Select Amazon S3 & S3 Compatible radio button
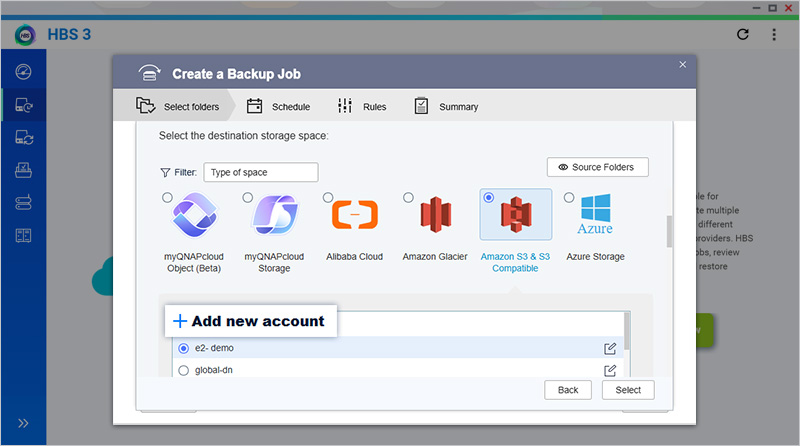This screenshot has height=446, width=800. [x=489, y=197]
